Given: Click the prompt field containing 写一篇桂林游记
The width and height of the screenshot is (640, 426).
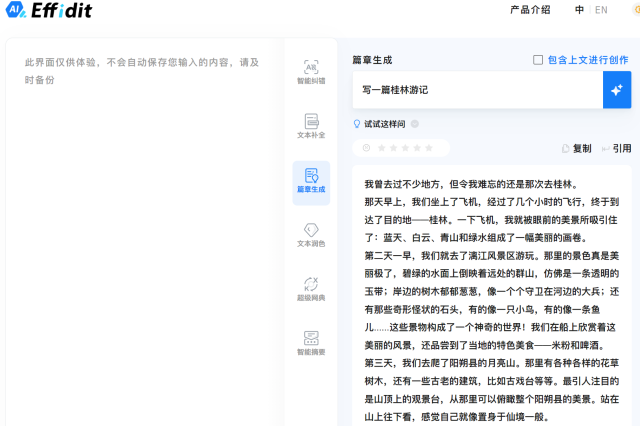Looking at the screenshot, I should [476, 90].
